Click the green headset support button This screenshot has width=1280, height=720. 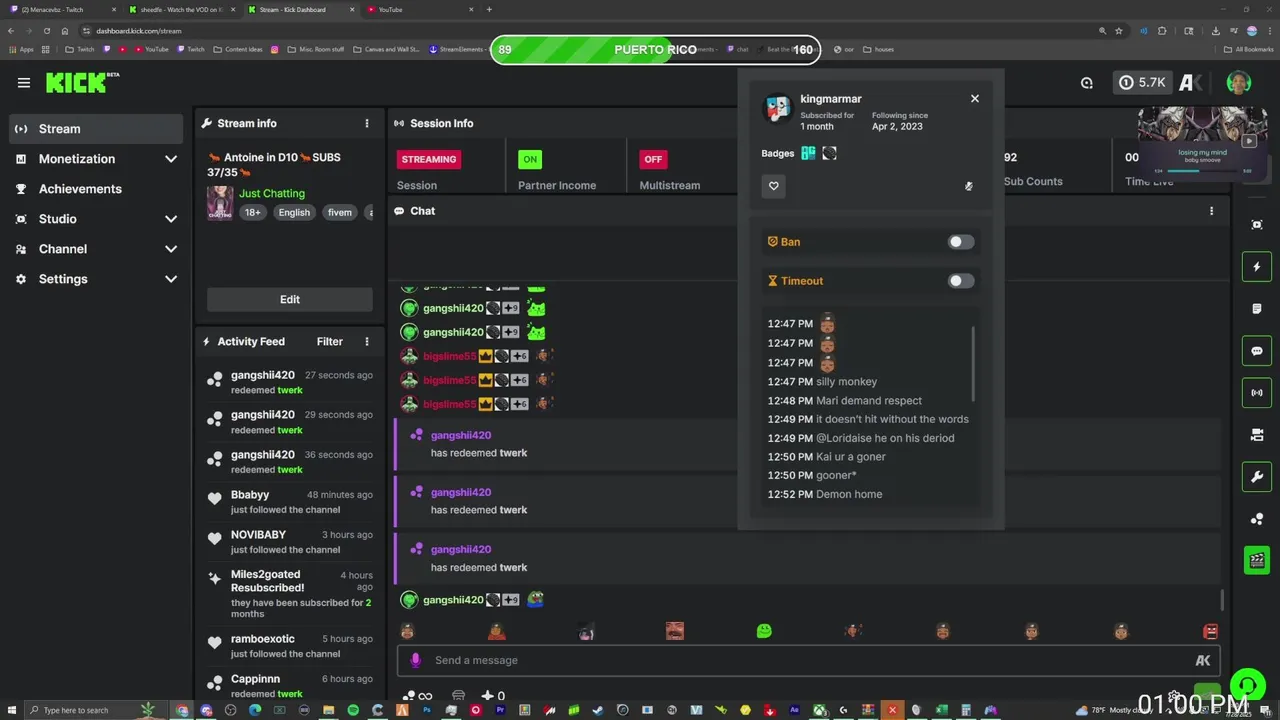[x=1247, y=686]
